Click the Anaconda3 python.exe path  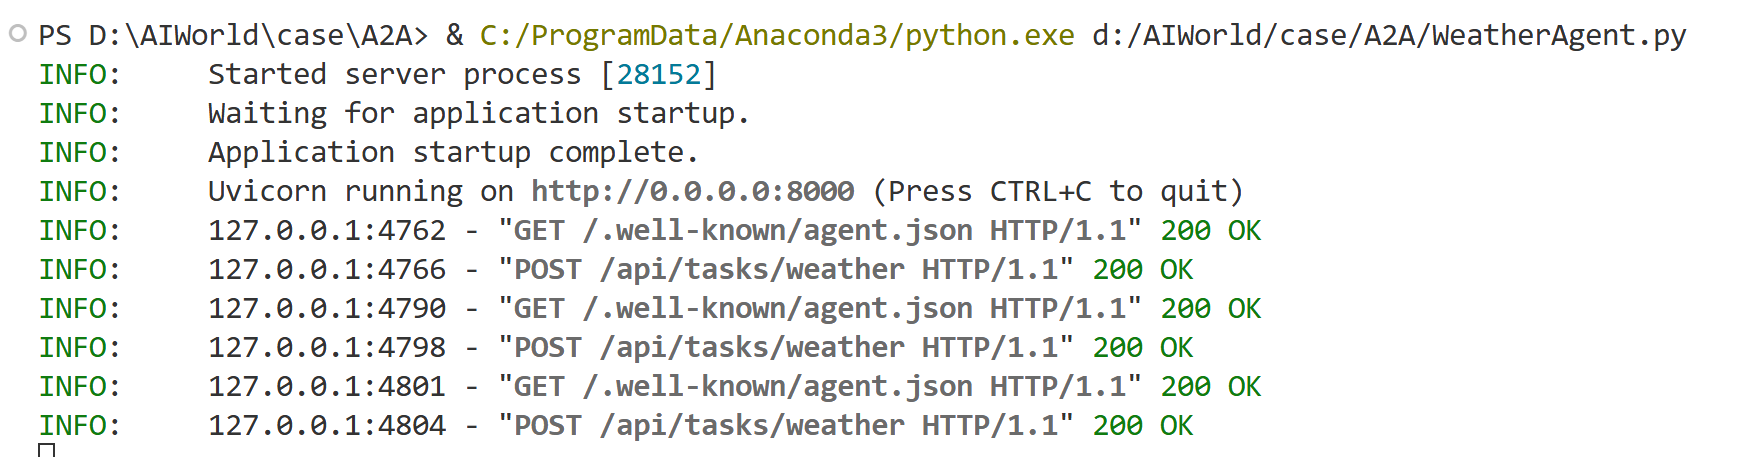pyautogui.click(x=777, y=35)
